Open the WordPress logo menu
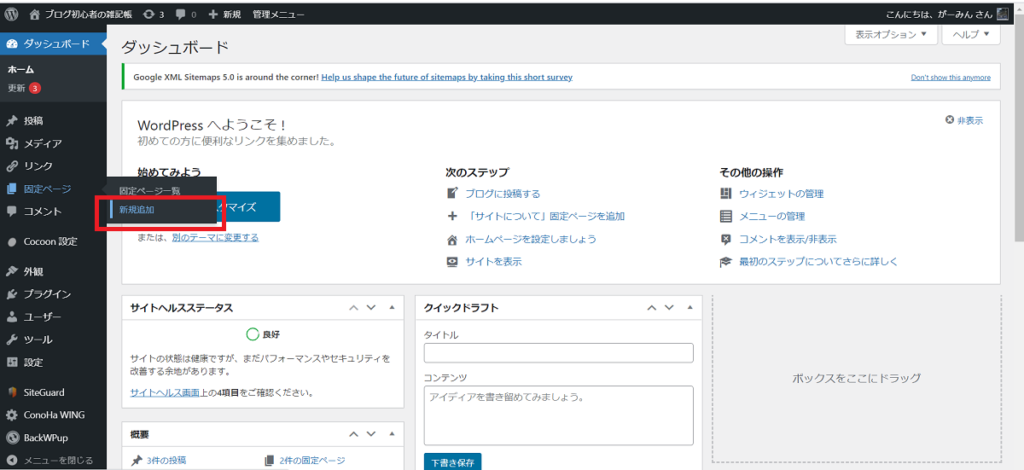 click(x=11, y=14)
